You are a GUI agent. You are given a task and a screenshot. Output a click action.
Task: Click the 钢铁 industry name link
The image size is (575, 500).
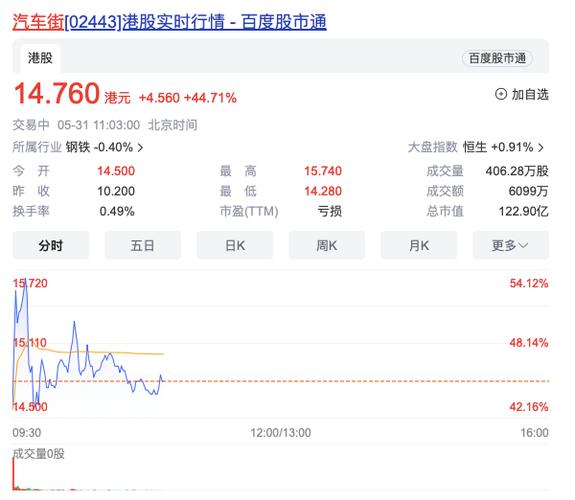[79, 148]
